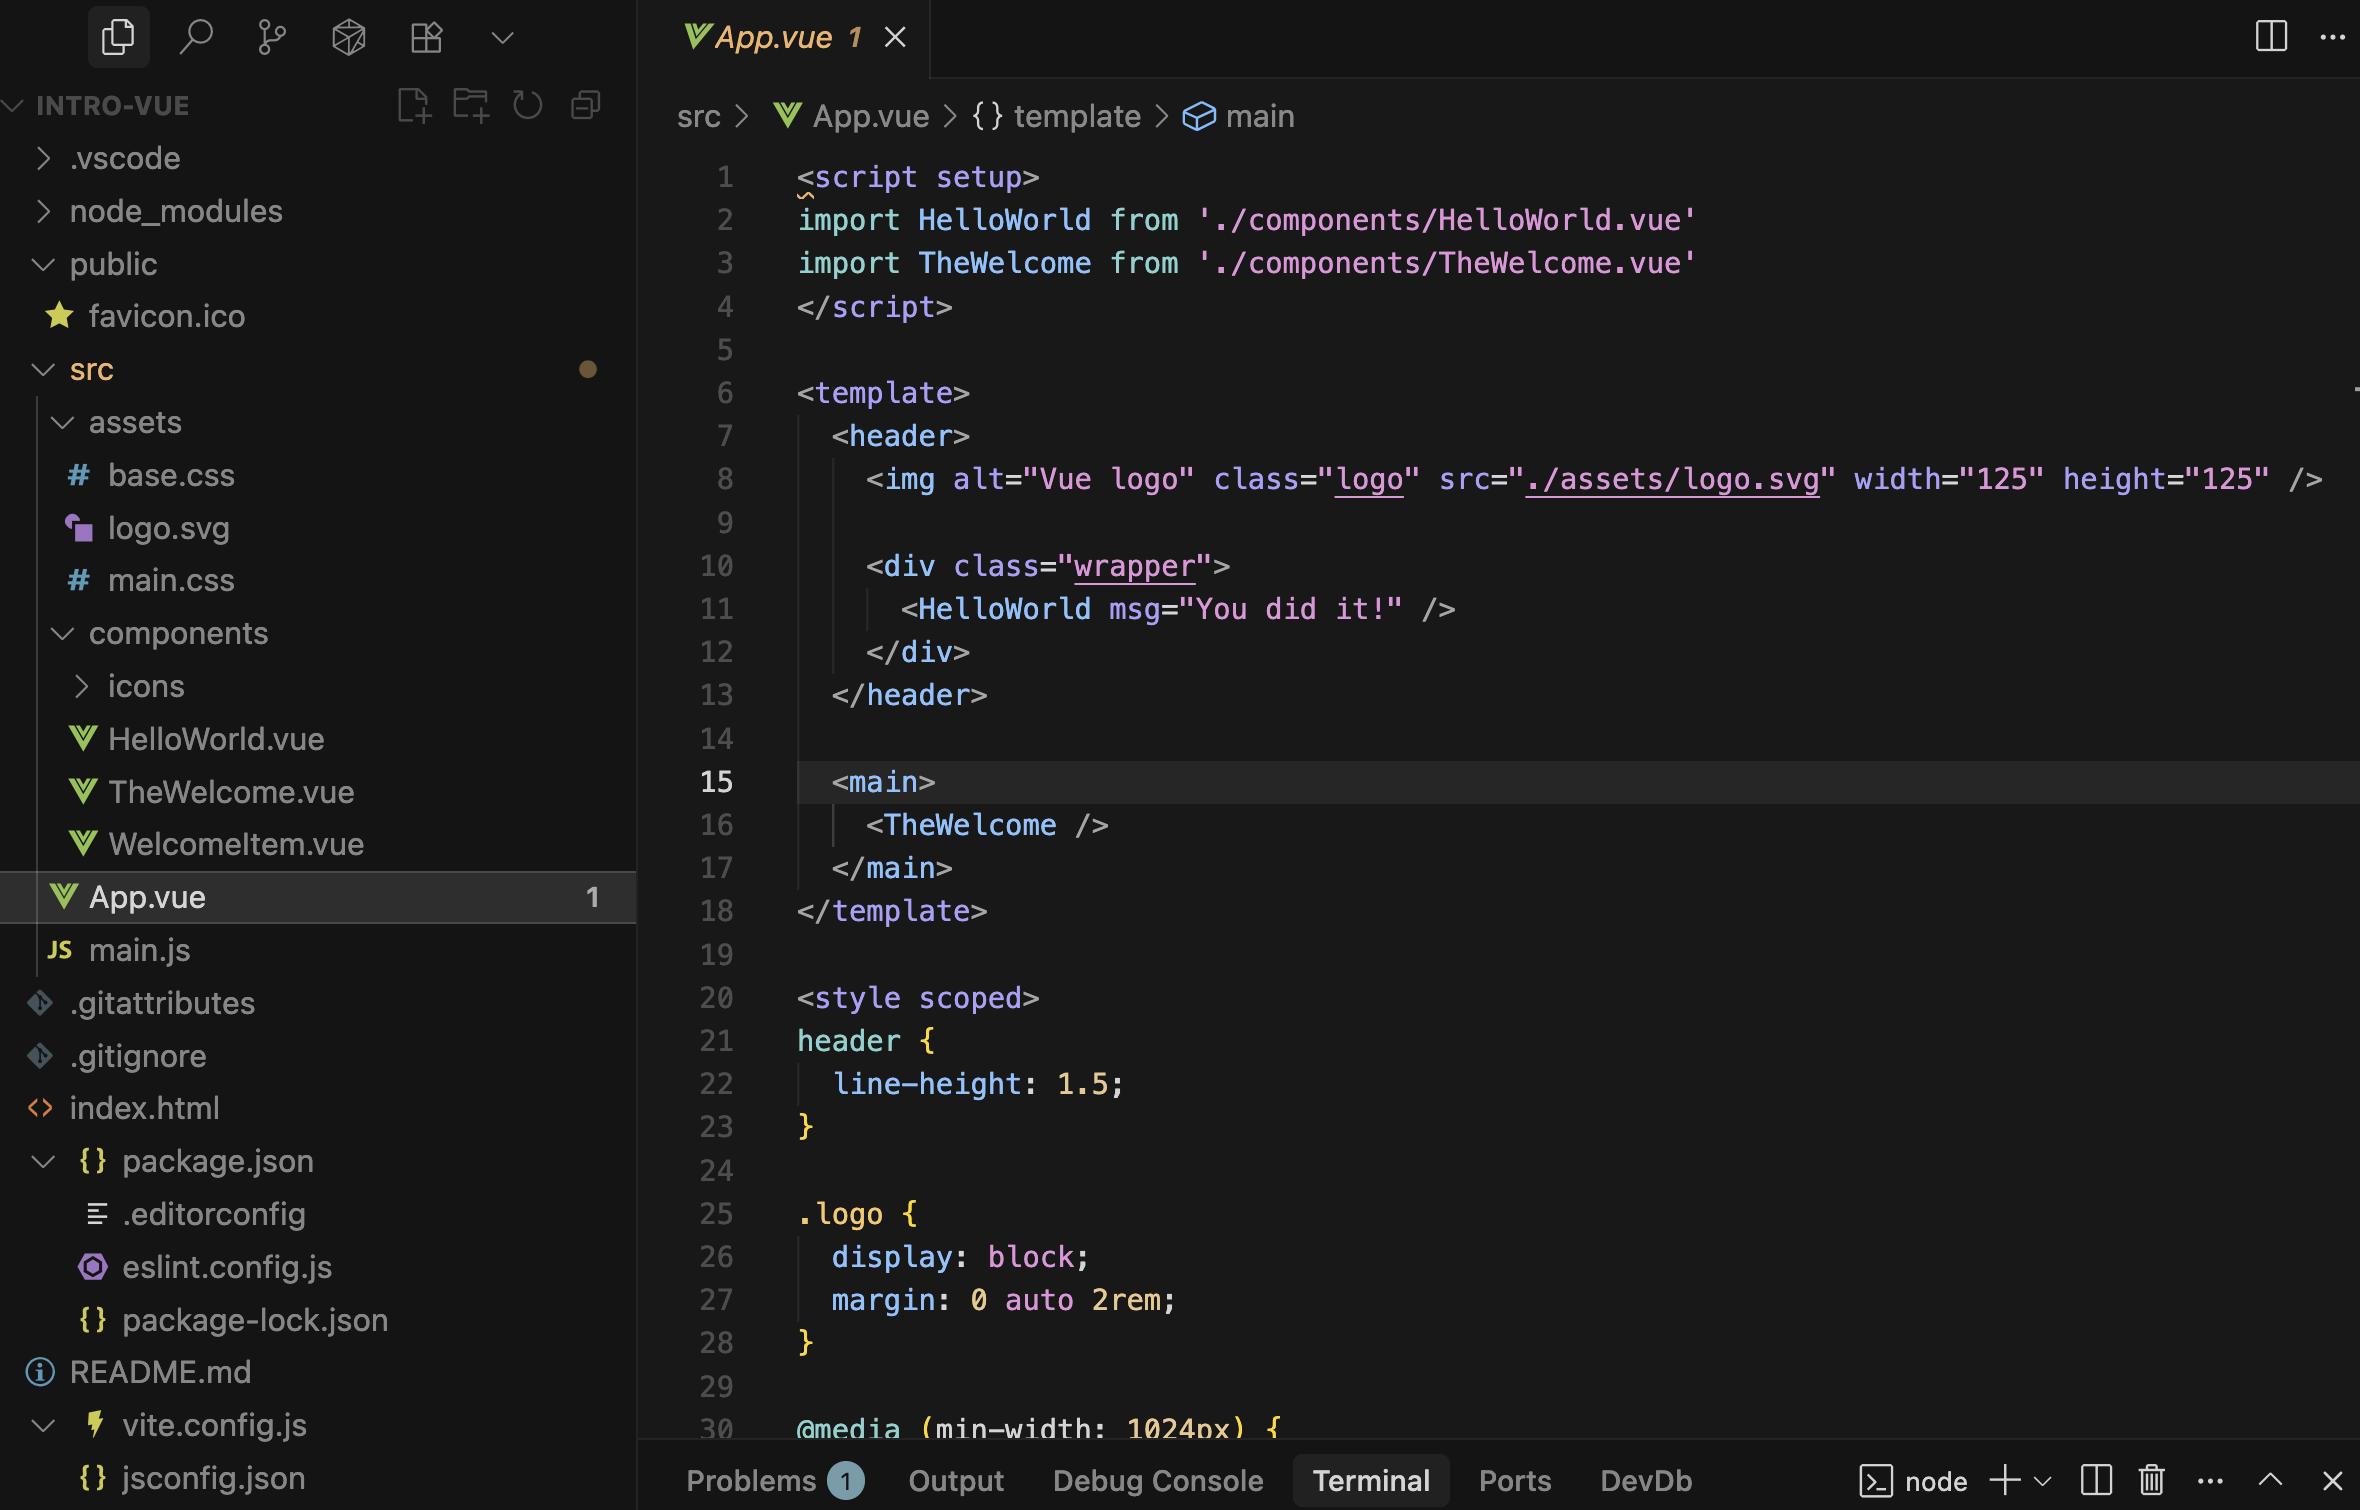
Task: Refresh the explorer file tree
Action: point(527,105)
